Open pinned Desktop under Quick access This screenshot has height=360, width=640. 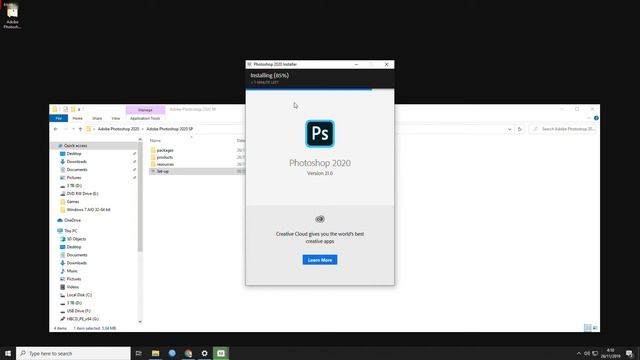pyautogui.click(x=73, y=153)
